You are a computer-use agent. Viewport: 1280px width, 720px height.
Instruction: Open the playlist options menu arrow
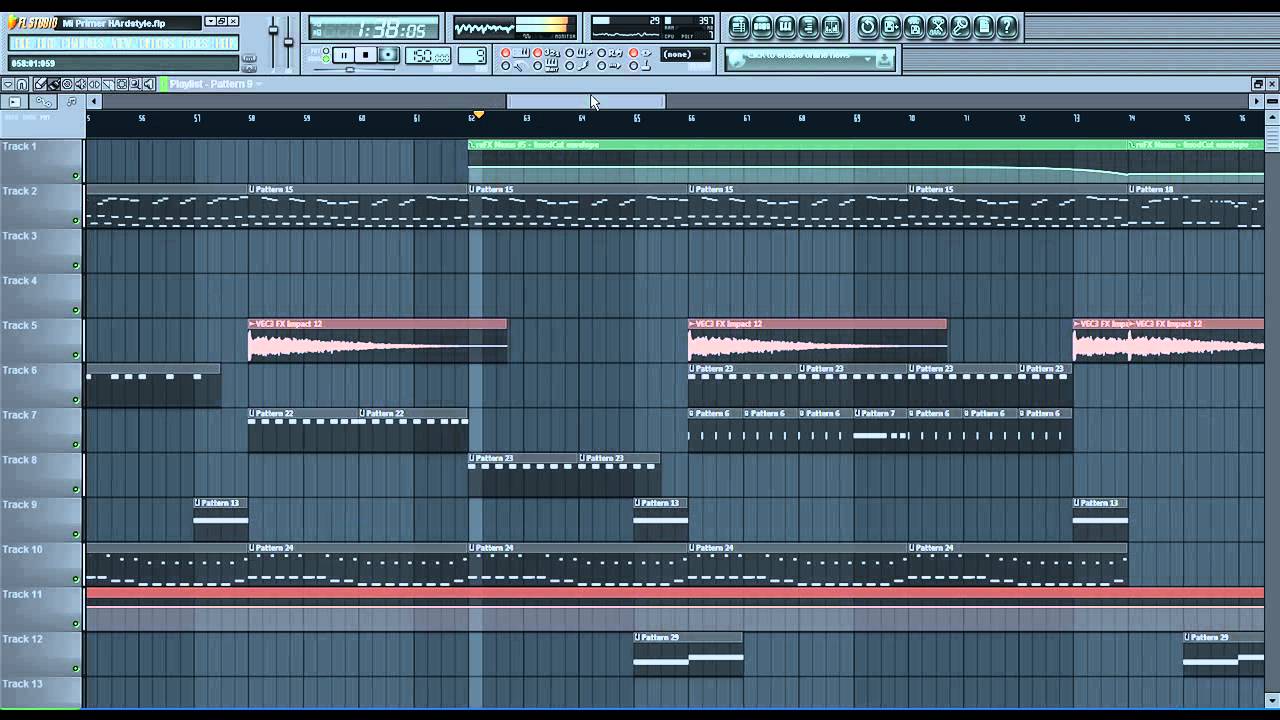[x=8, y=85]
